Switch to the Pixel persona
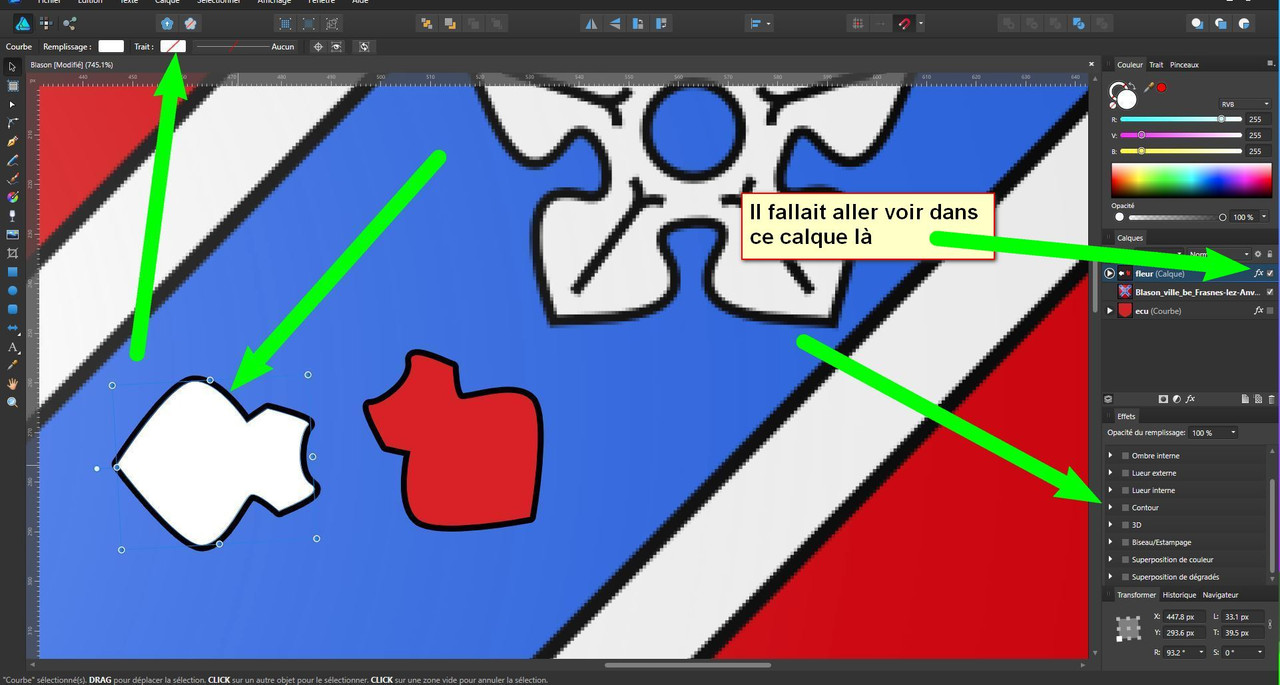The height and width of the screenshot is (685, 1280). coord(47,23)
